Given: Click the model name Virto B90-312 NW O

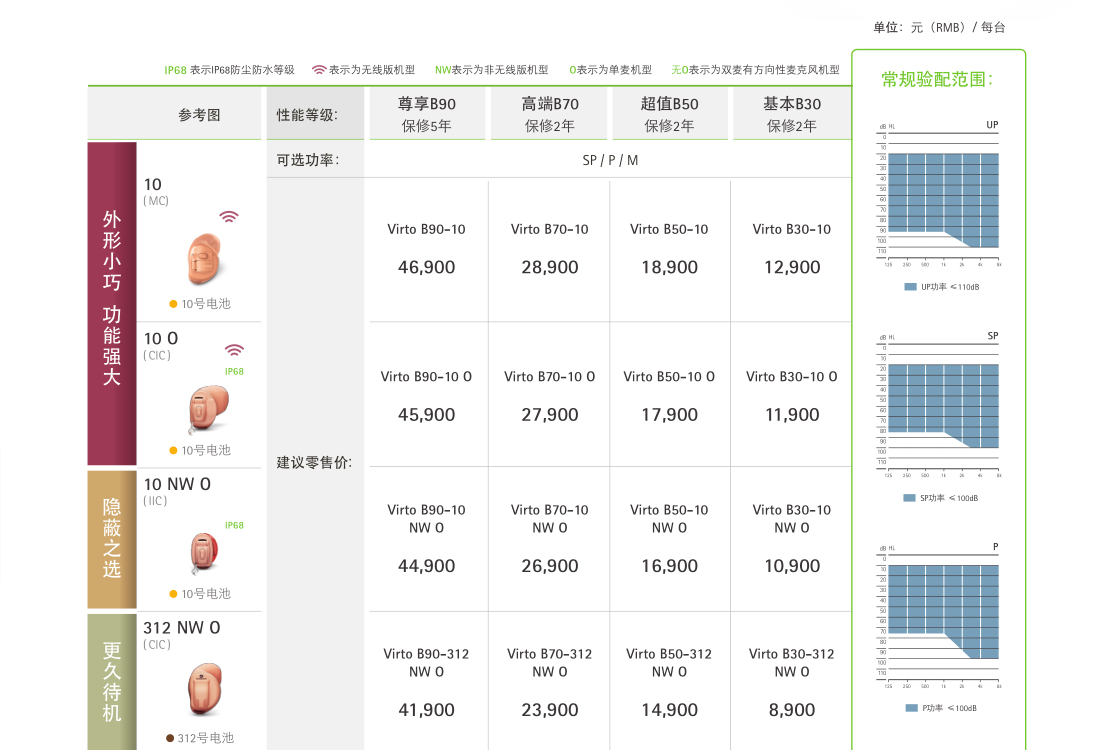Looking at the screenshot, I should point(426,663).
